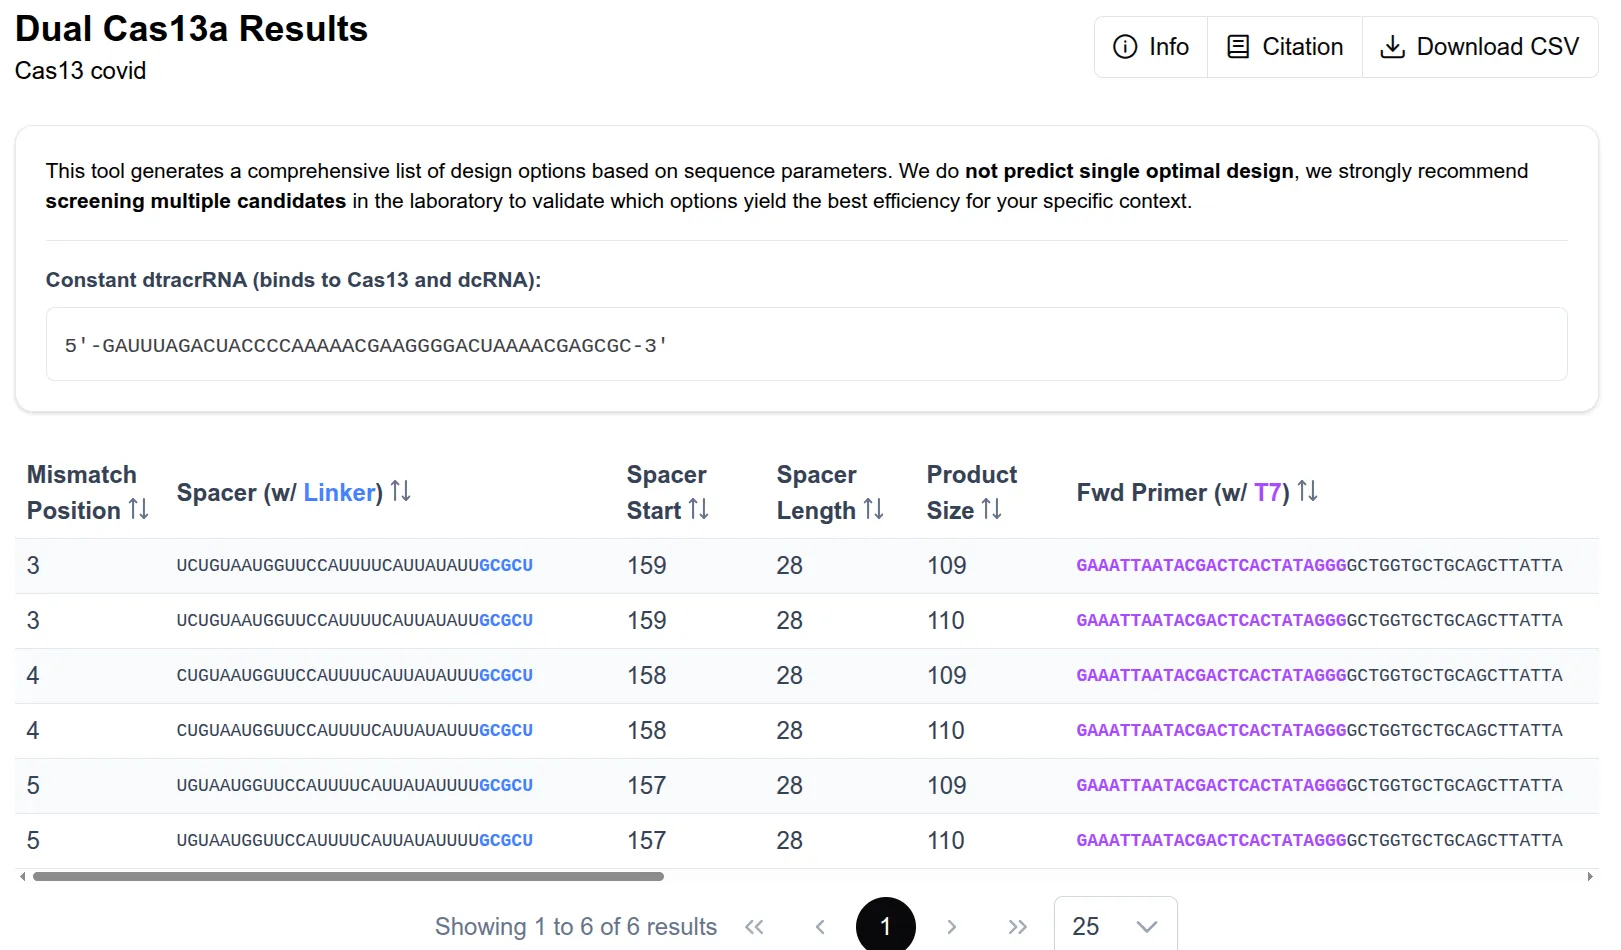Go to next results page
Image resolution: width=1621 pixels, height=950 pixels.
(951, 927)
